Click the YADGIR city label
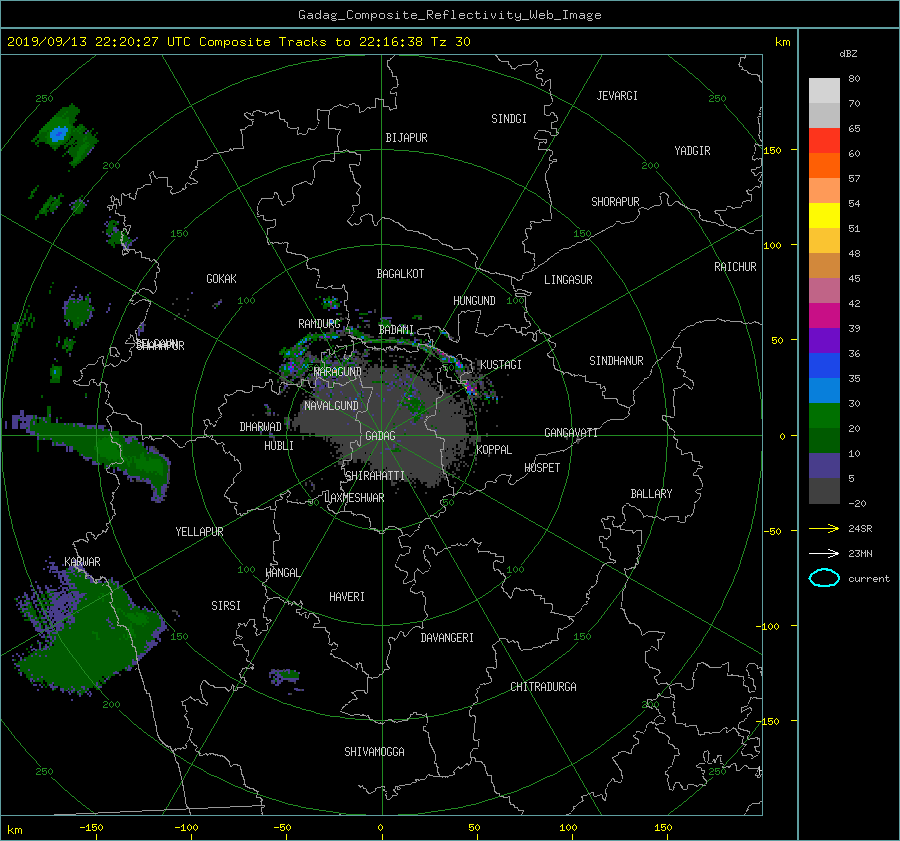 692,150
